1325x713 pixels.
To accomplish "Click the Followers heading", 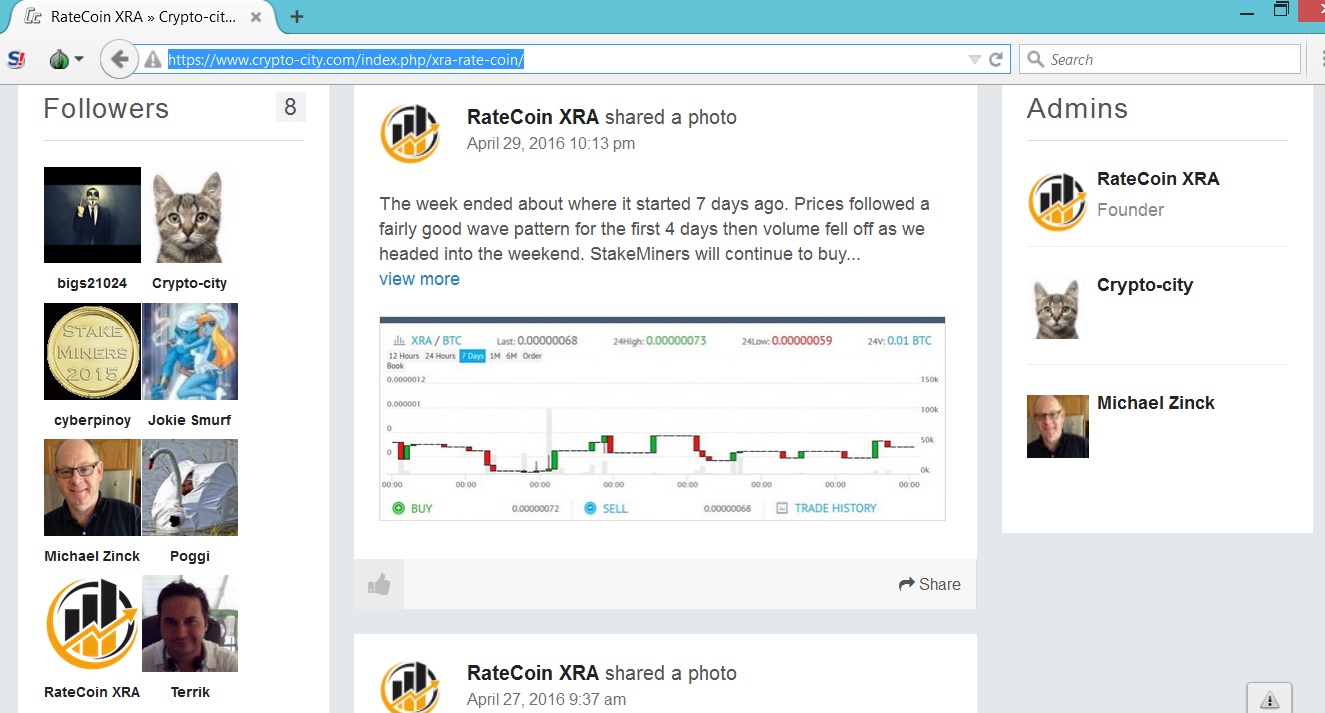I will point(106,108).
